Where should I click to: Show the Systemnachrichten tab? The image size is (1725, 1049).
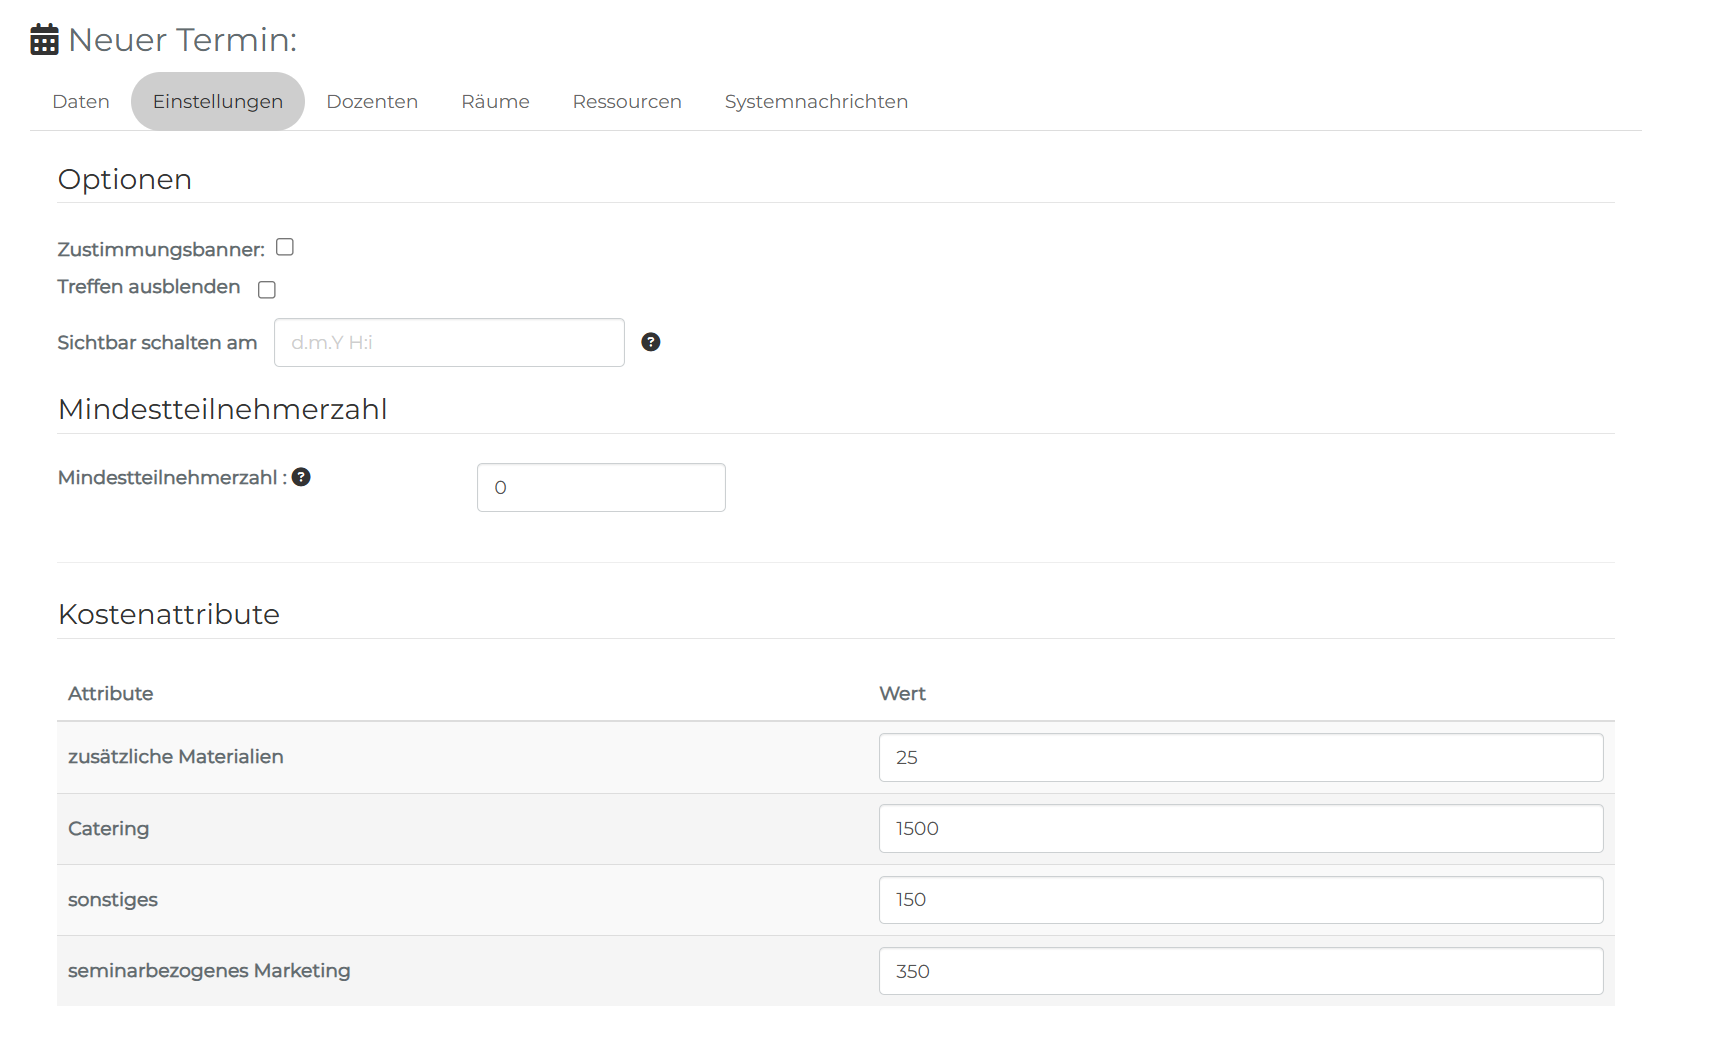(816, 101)
